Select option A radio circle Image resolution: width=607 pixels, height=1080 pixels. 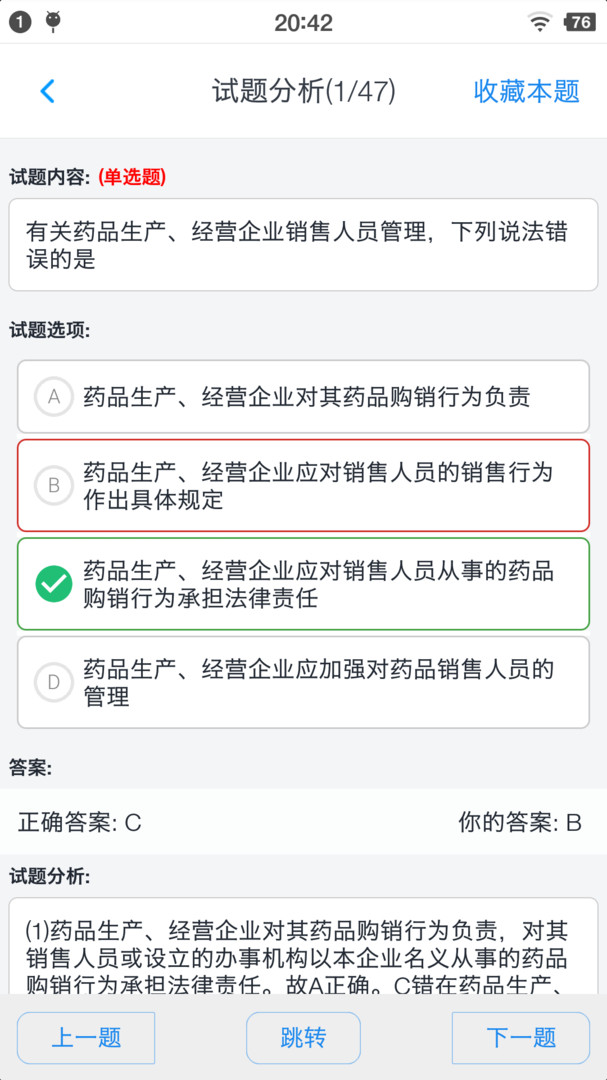54,397
